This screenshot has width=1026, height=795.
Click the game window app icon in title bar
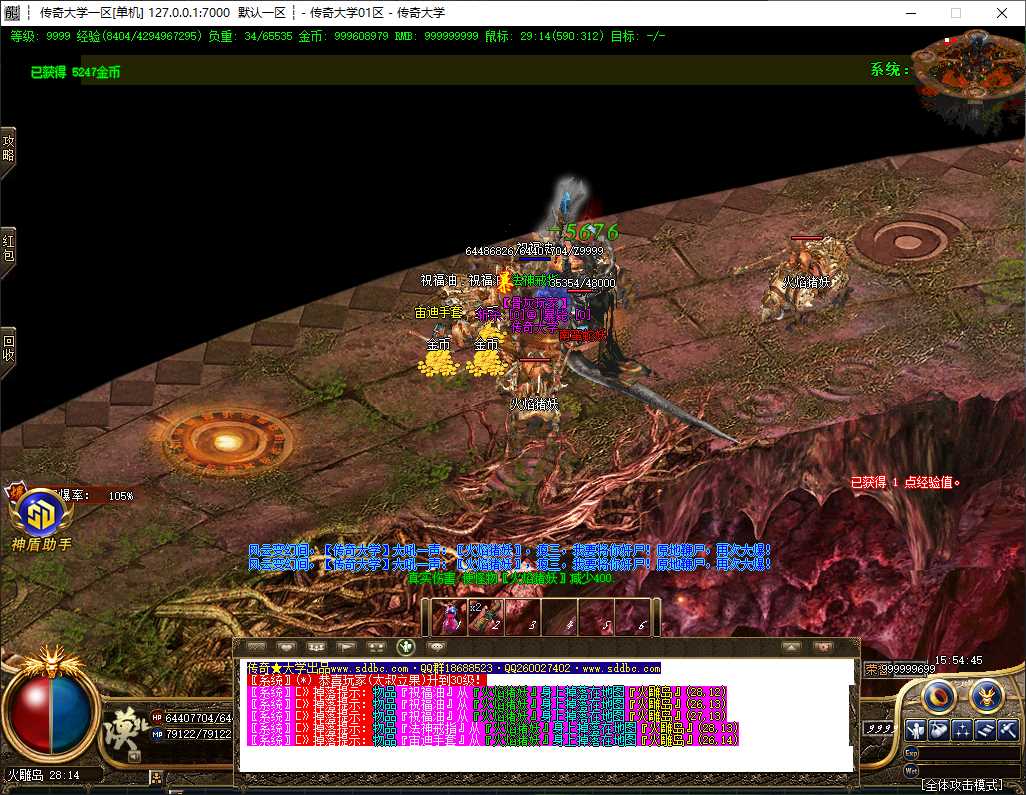[12, 12]
